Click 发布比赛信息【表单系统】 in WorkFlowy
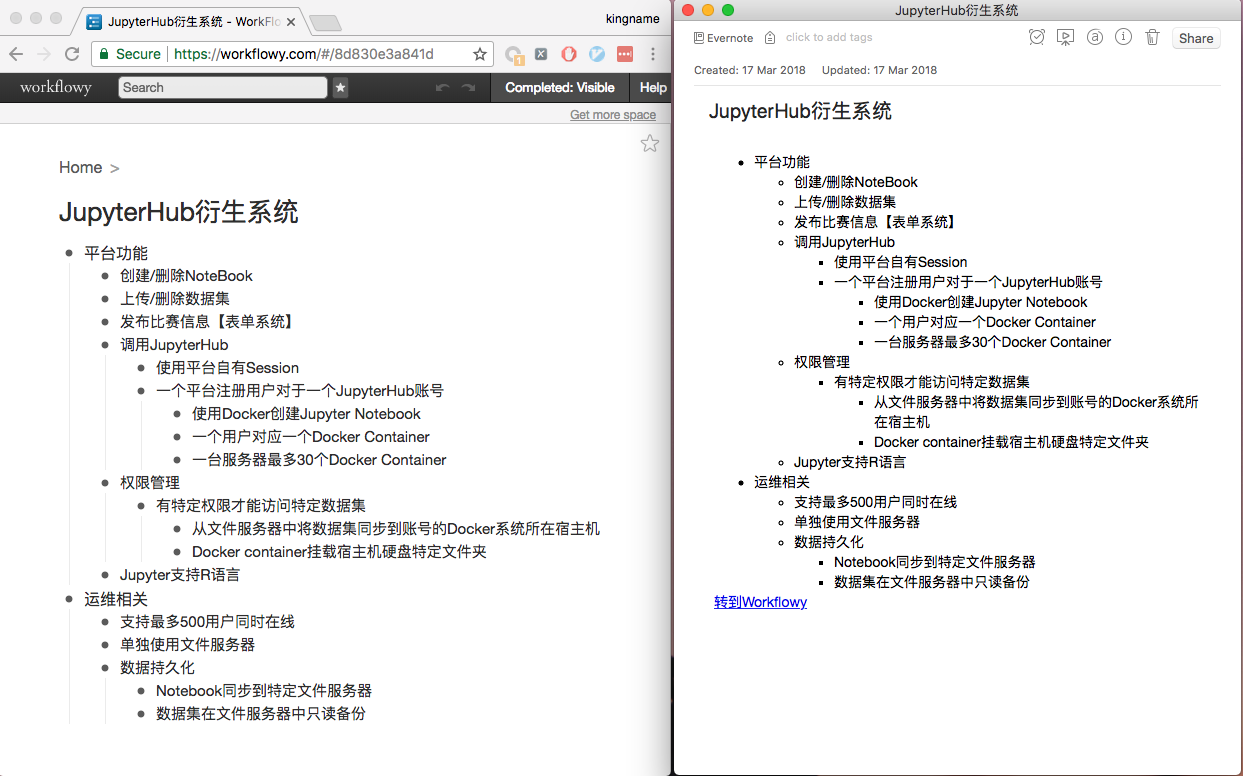 click(x=207, y=322)
